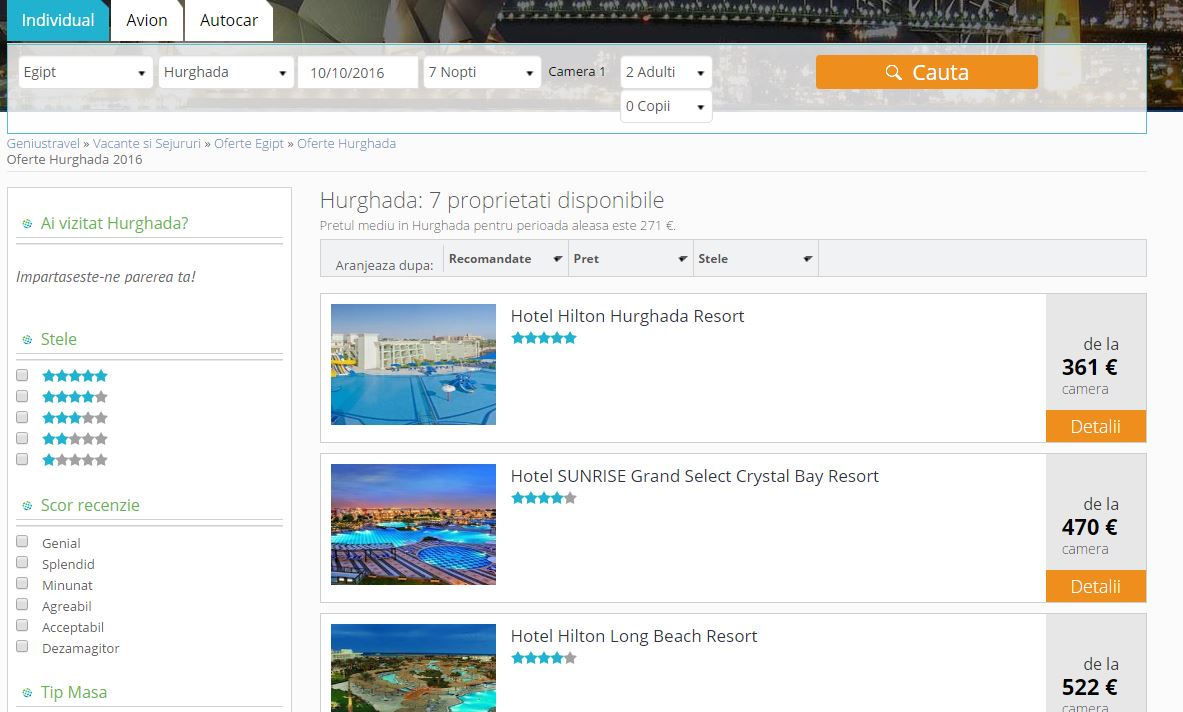Open the Stele sort dropdown

[x=755, y=259]
